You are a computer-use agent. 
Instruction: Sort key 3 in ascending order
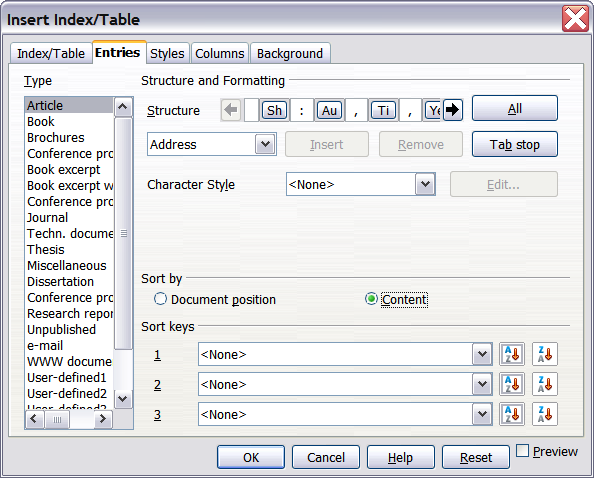tap(512, 414)
